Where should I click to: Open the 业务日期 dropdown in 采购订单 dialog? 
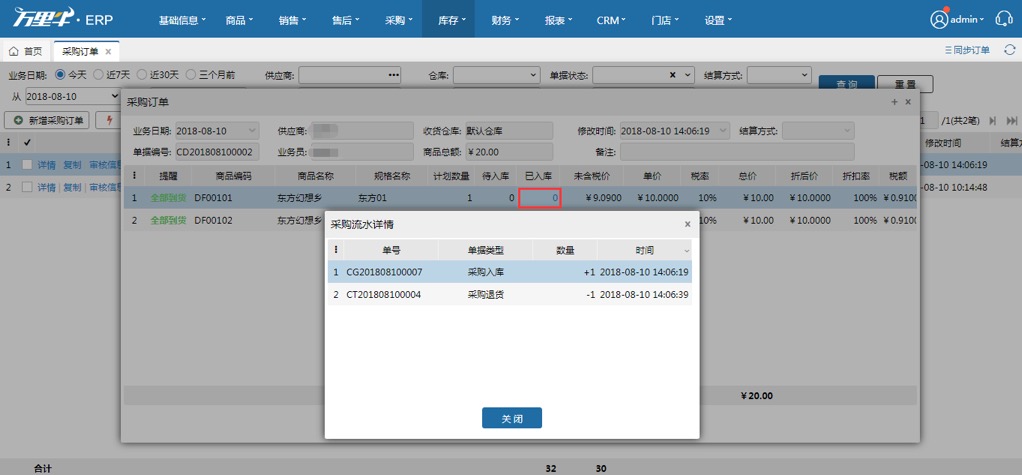coord(251,131)
